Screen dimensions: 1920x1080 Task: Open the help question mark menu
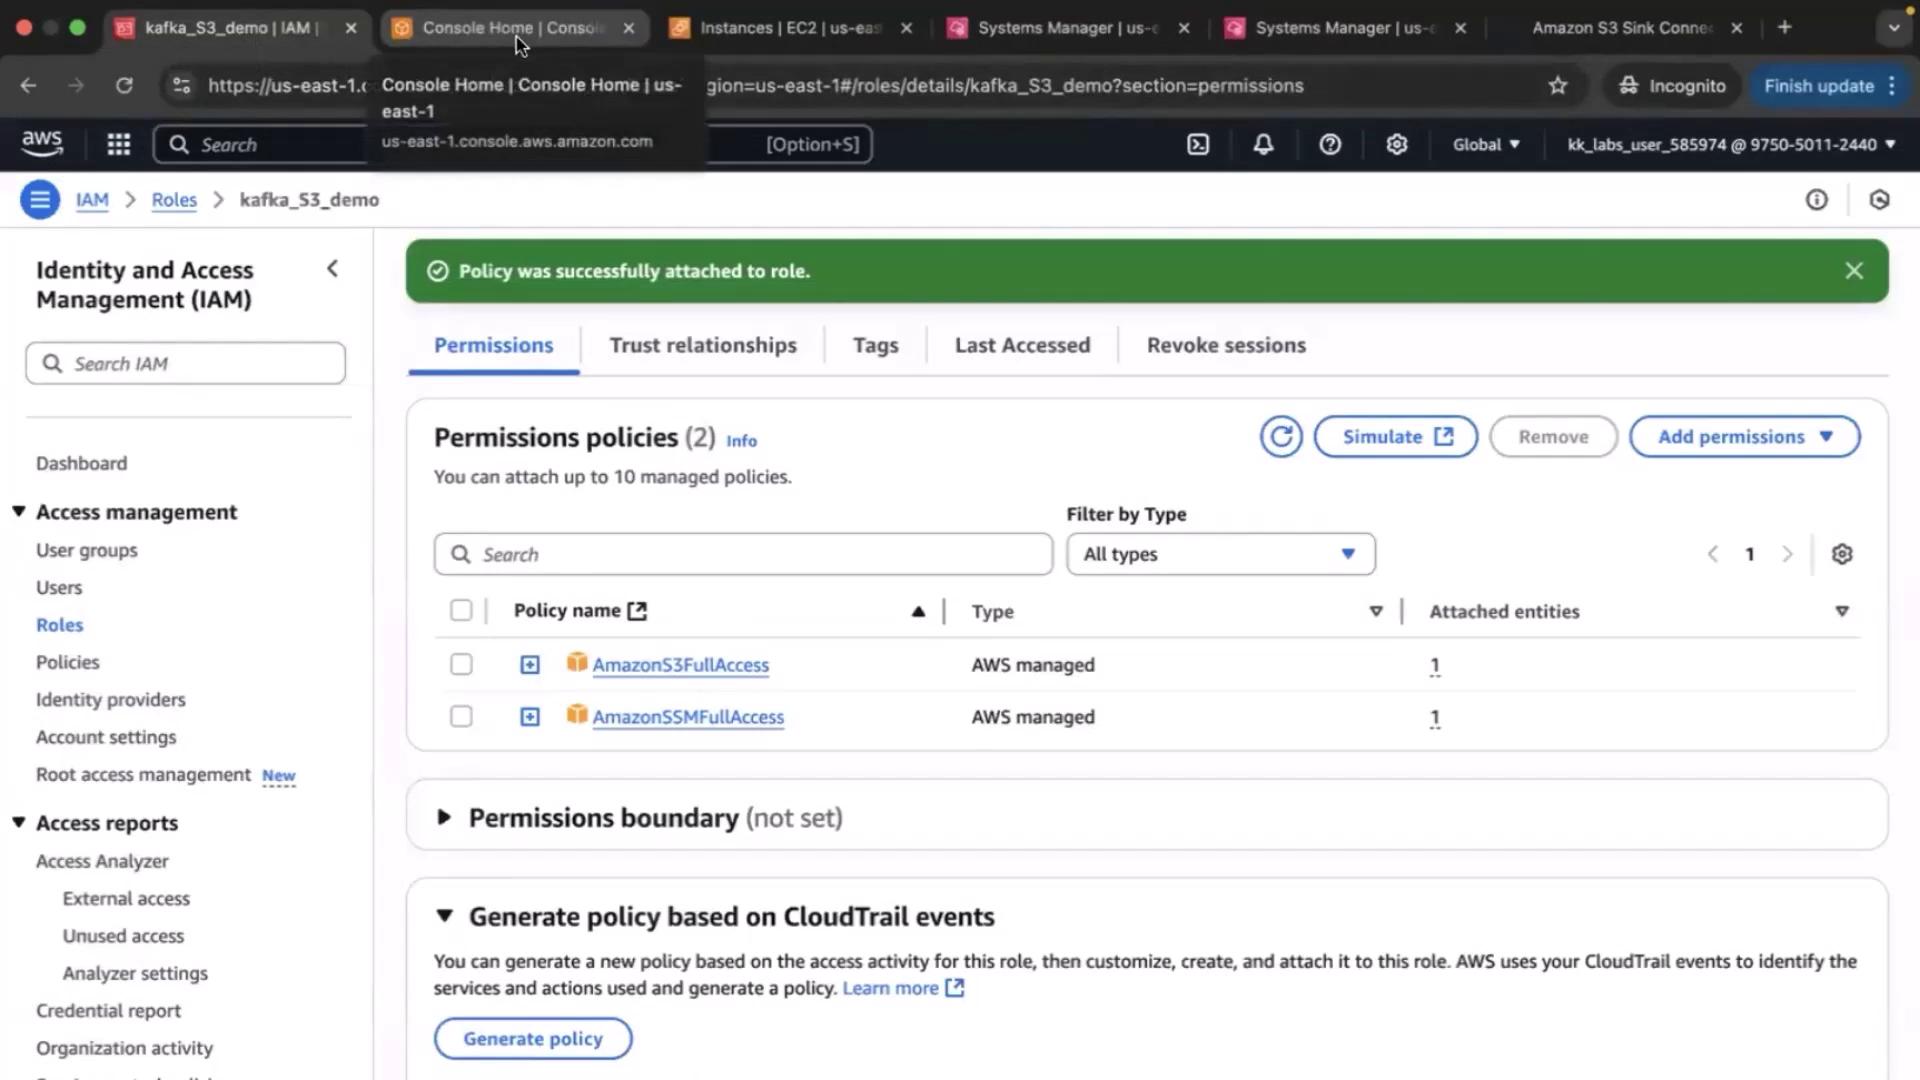1330,144
